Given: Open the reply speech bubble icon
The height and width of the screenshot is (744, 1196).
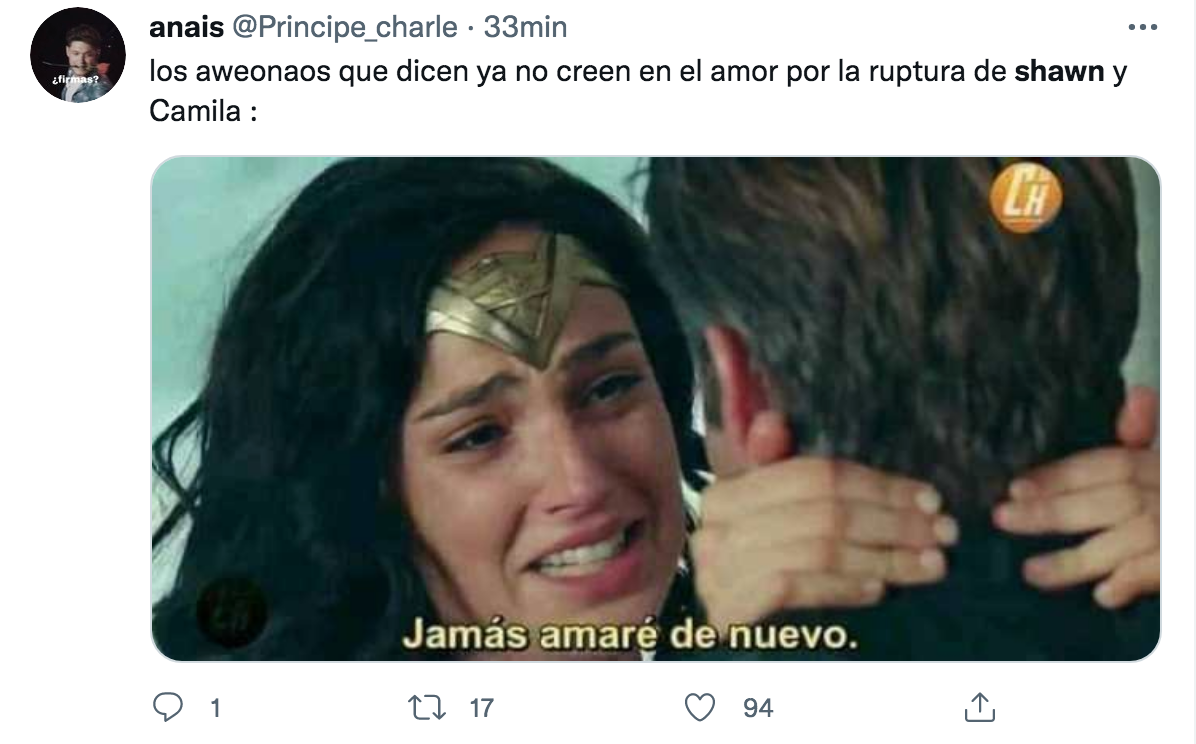Looking at the screenshot, I should pos(168,707).
